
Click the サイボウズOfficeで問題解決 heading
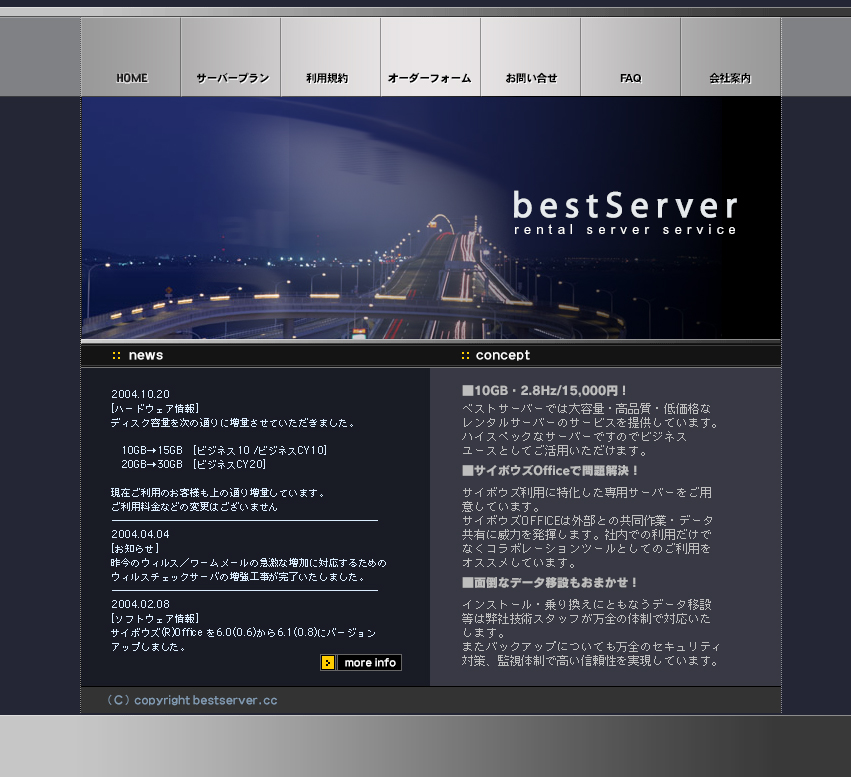click(x=550, y=470)
